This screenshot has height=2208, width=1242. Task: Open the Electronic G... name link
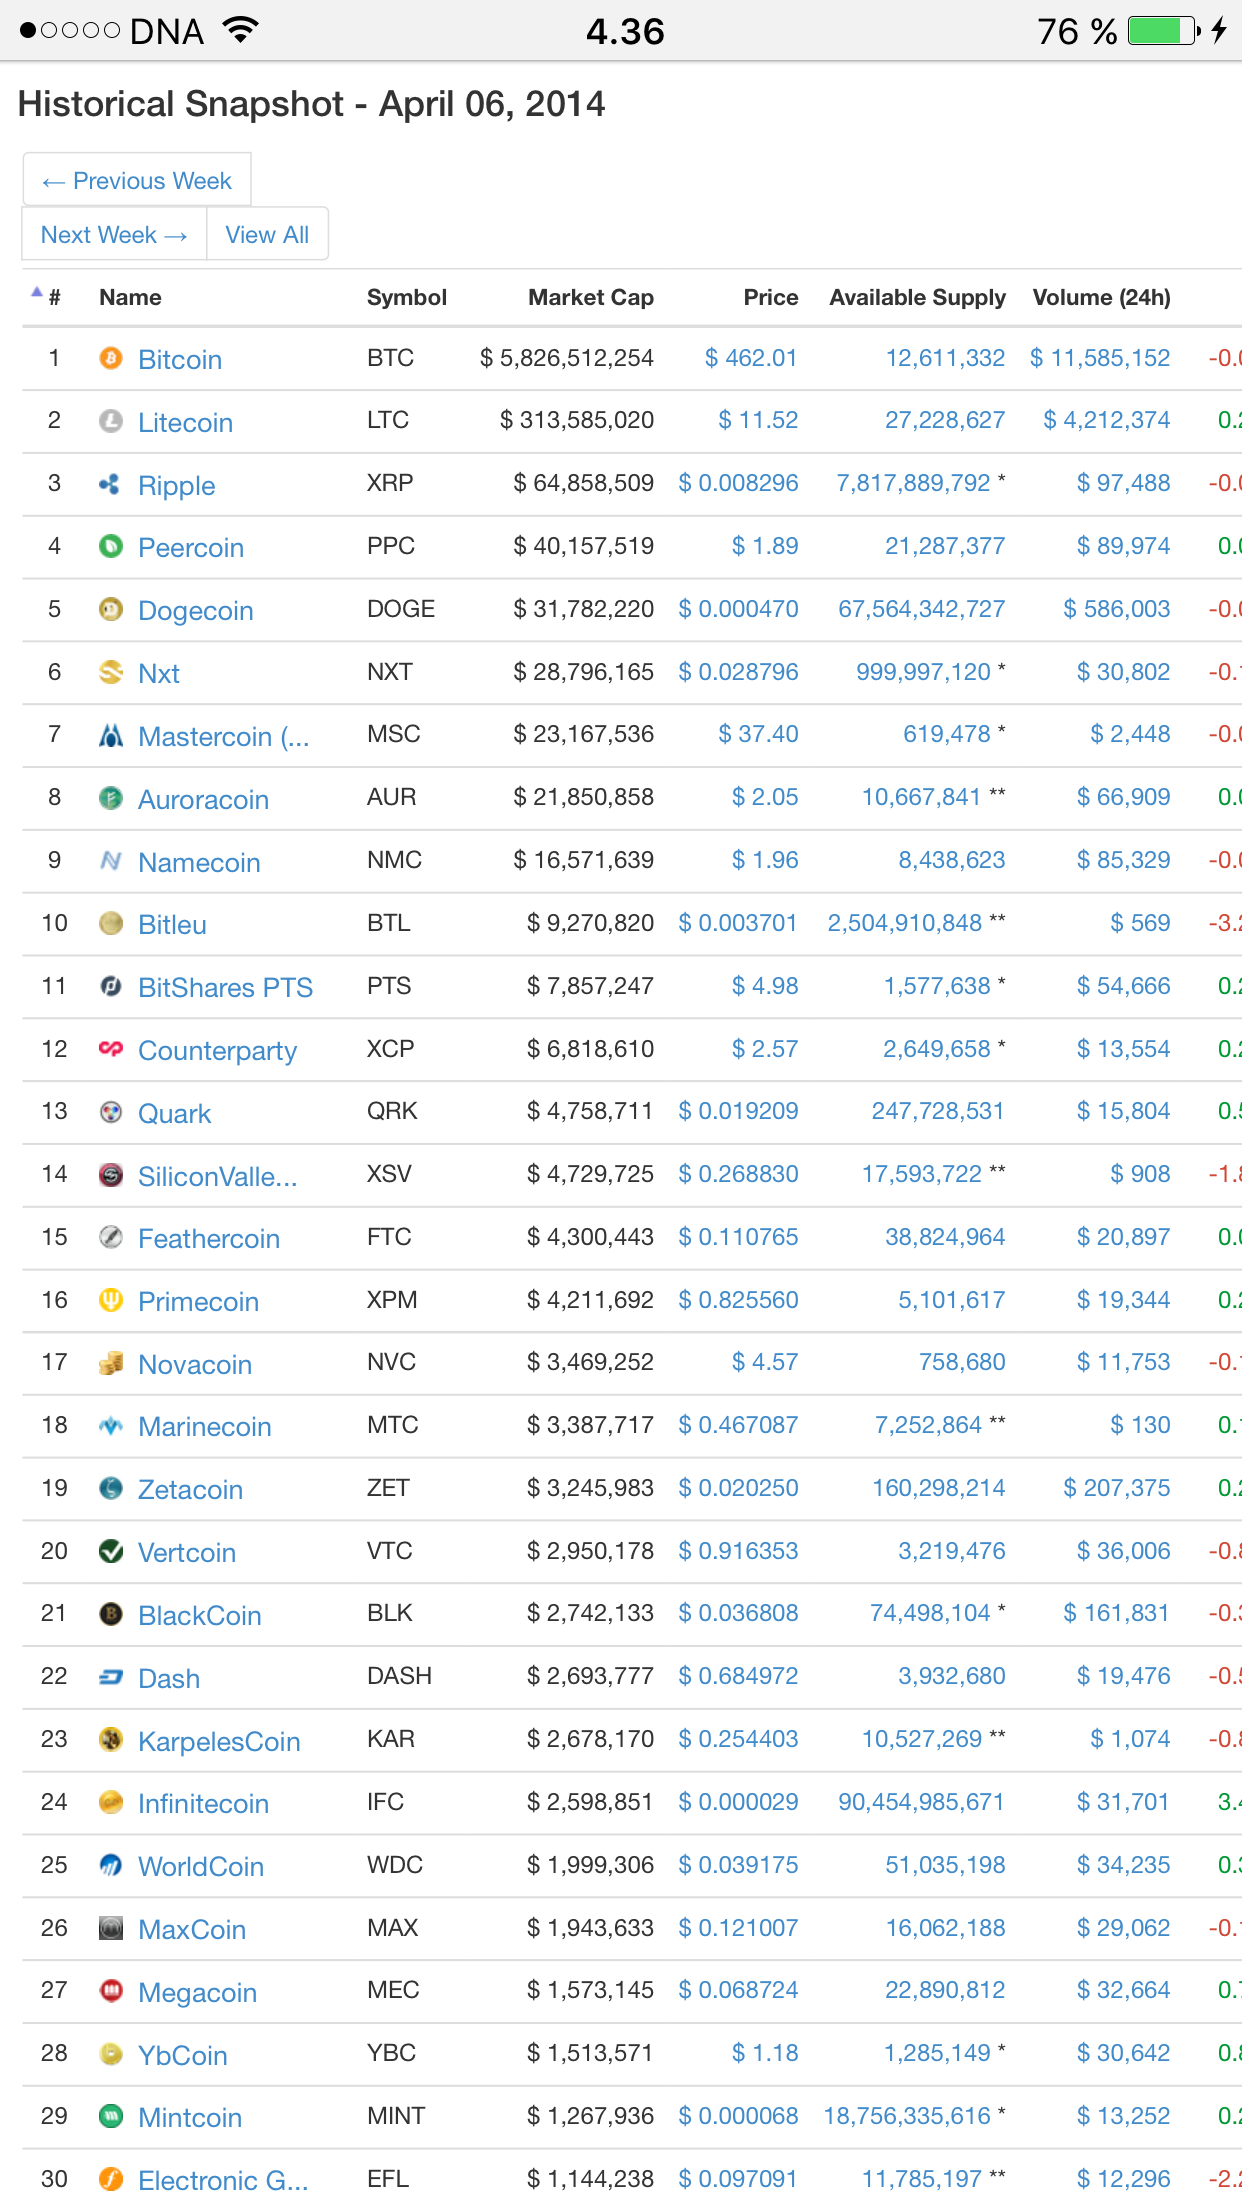tap(223, 2179)
